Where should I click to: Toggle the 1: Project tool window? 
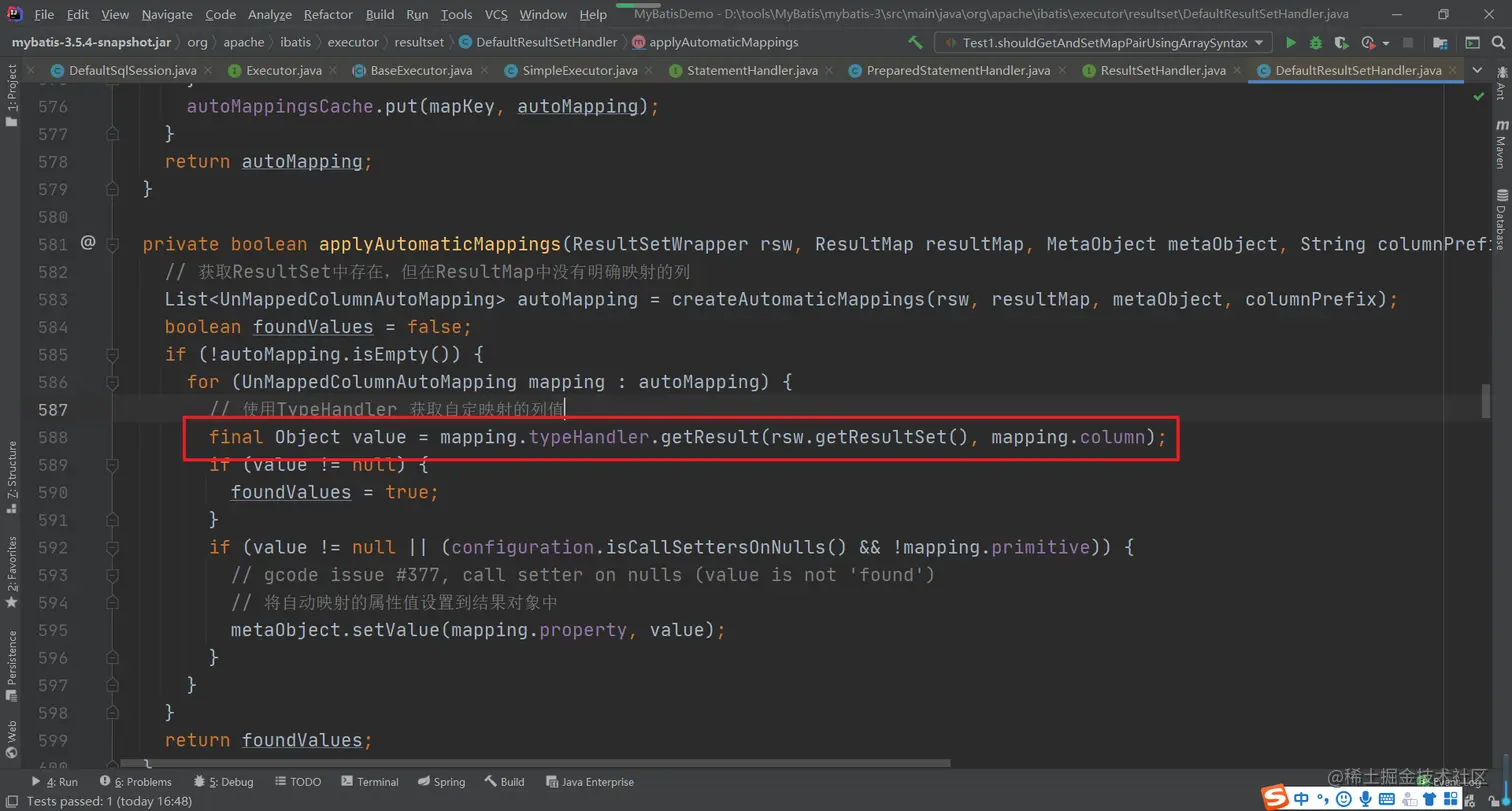[11, 96]
